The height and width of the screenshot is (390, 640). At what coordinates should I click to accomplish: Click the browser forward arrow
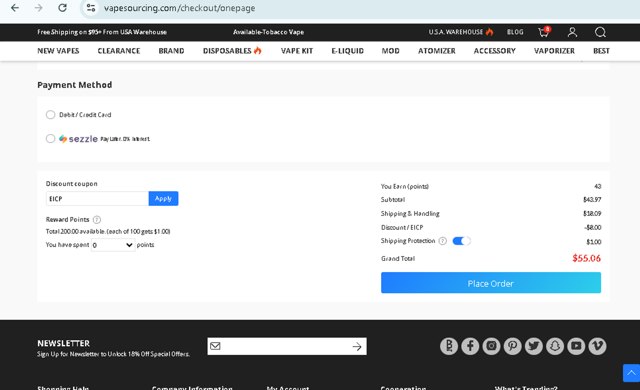point(38,8)
